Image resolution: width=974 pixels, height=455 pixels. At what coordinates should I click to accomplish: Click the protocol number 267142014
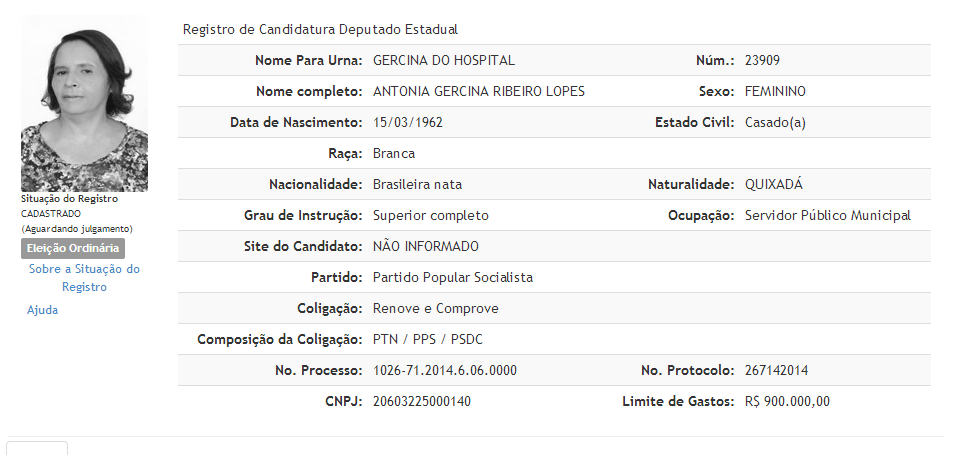pos(777,371)
